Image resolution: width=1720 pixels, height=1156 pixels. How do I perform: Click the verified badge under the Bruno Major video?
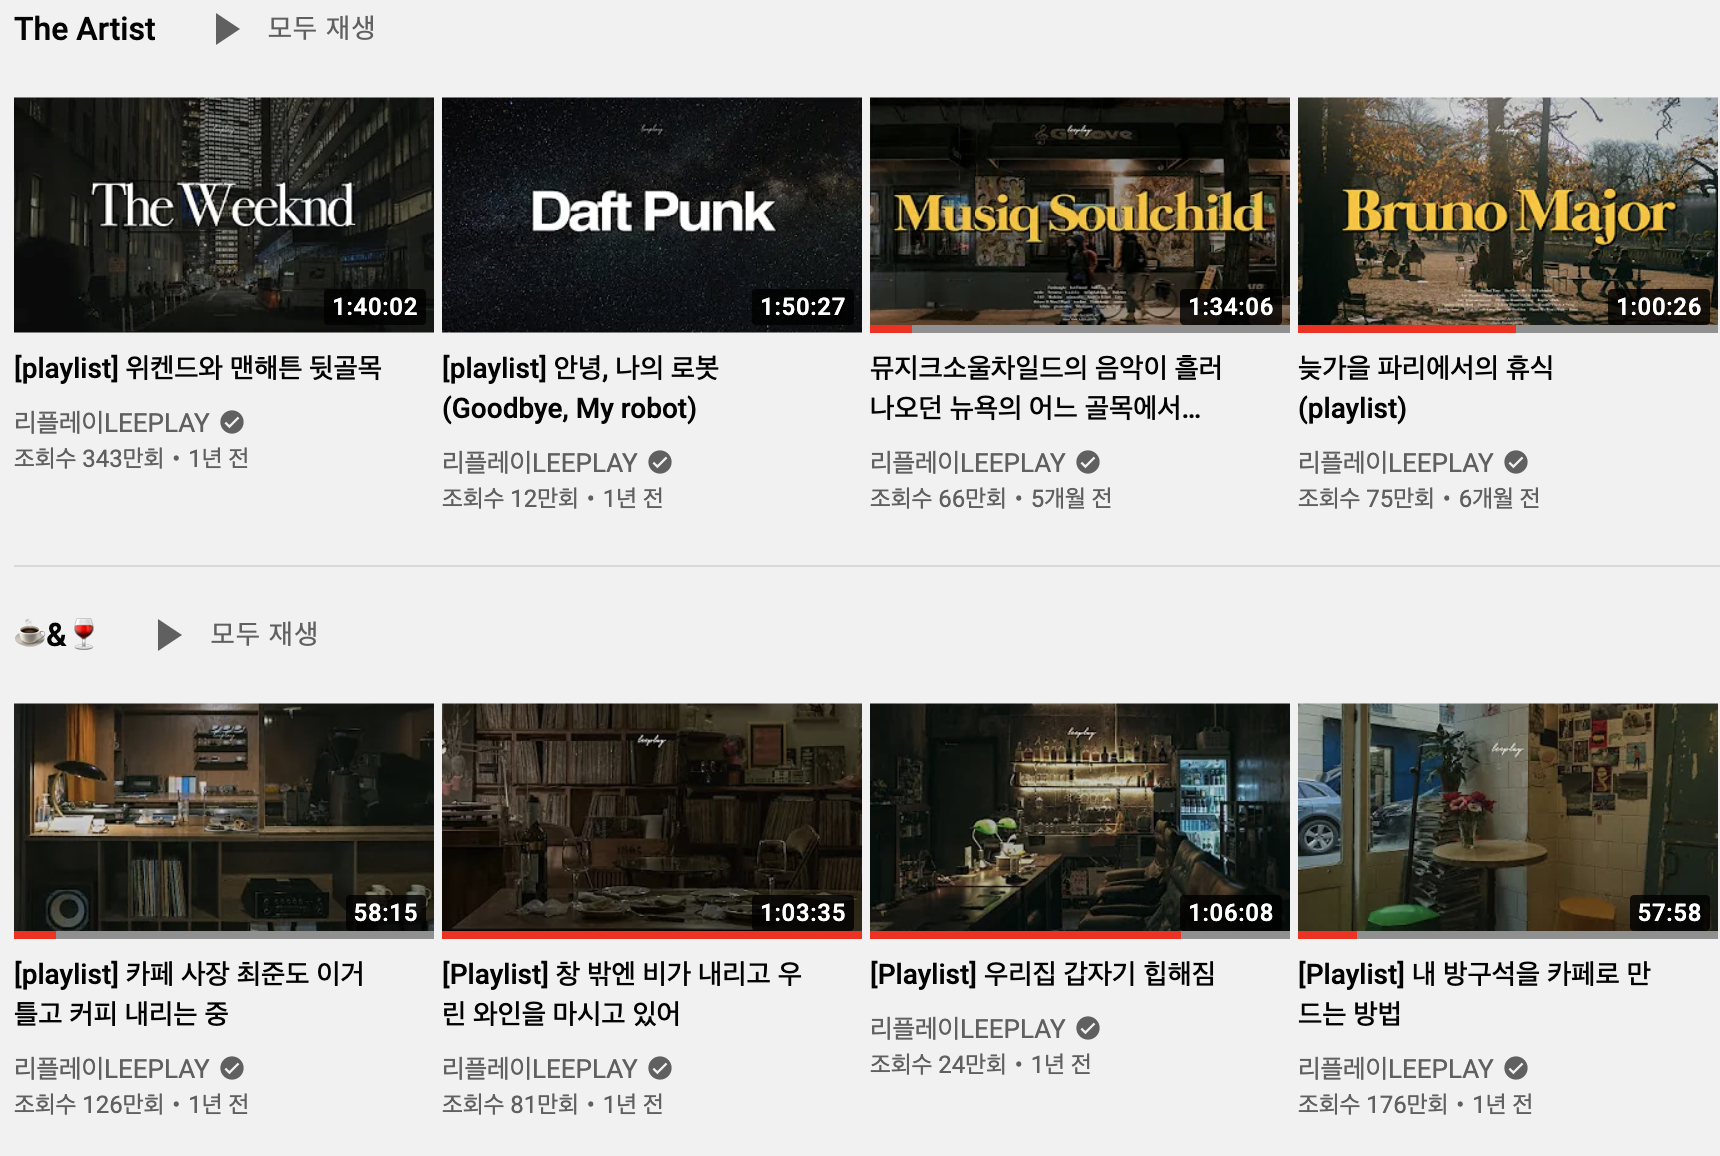(x=1516, y=462)
